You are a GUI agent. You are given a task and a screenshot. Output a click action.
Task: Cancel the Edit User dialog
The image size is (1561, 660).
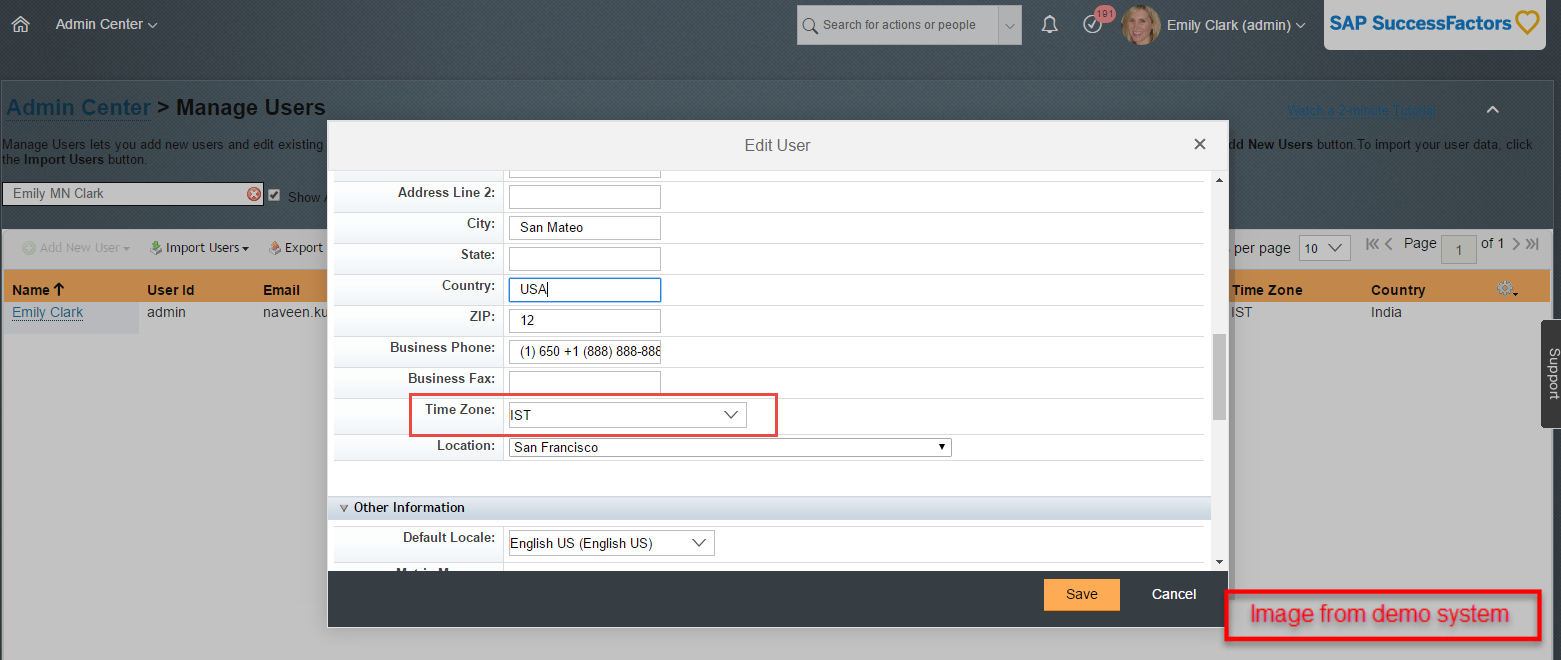[x=1174, y=594]
